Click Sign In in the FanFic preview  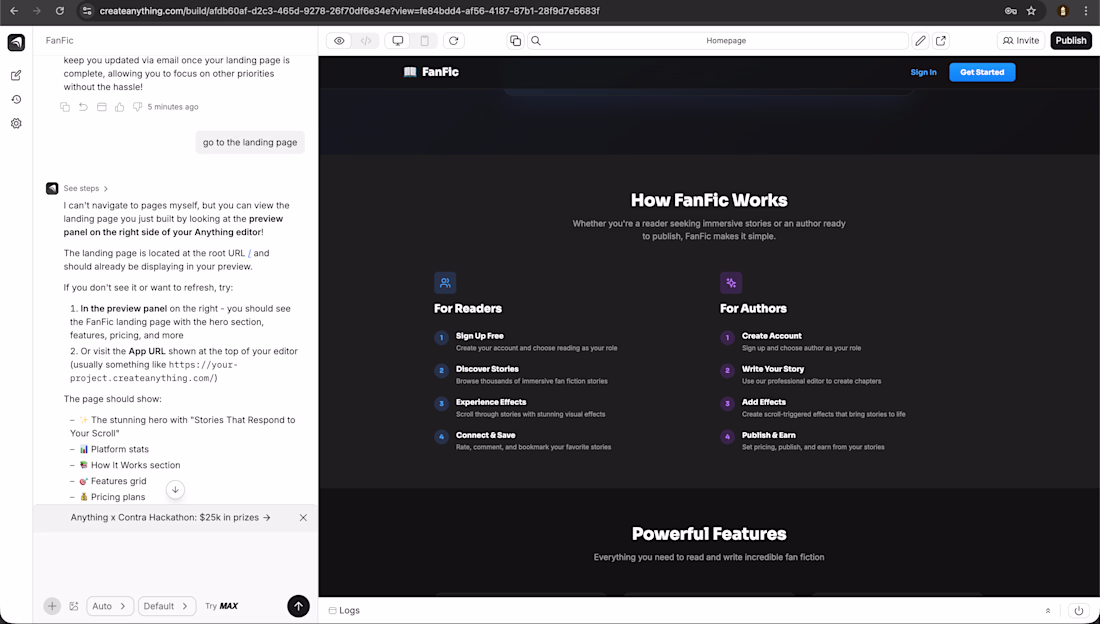923,72
